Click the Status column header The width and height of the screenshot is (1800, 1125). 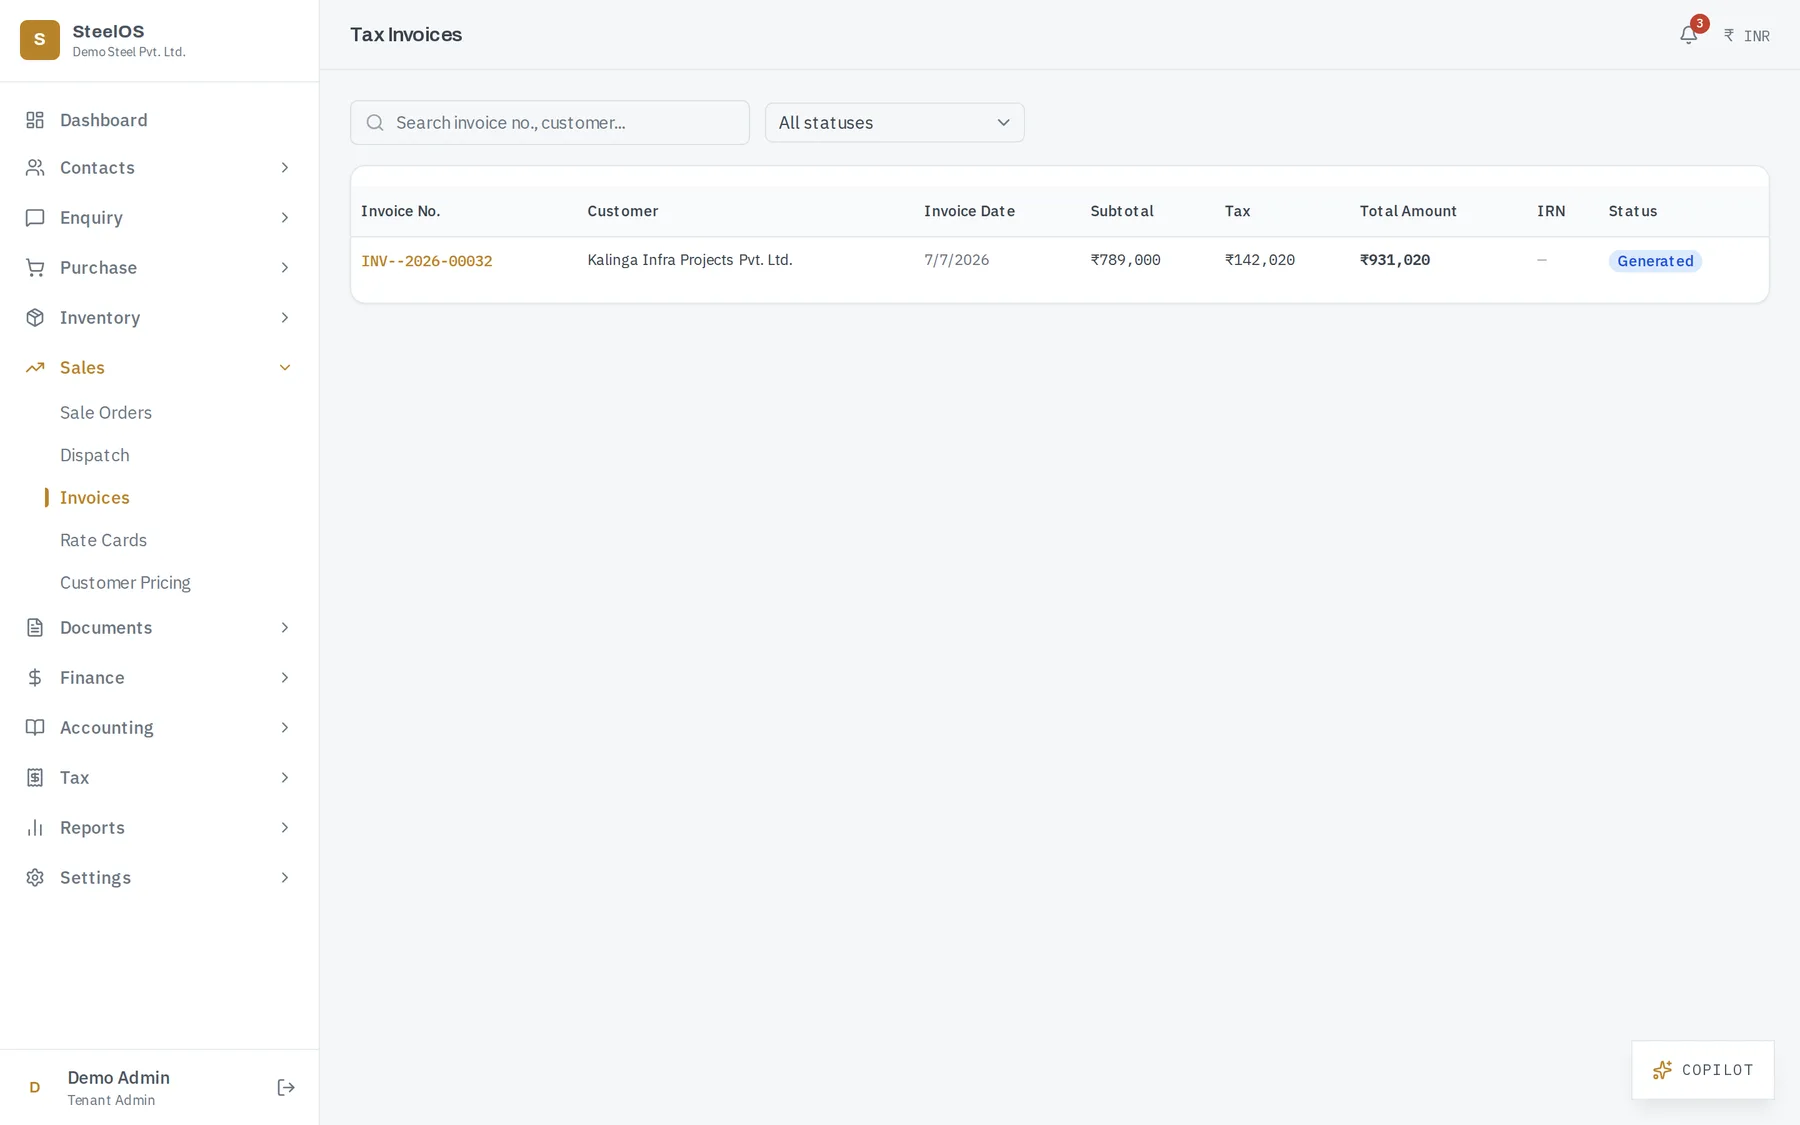click(1633, 211)
